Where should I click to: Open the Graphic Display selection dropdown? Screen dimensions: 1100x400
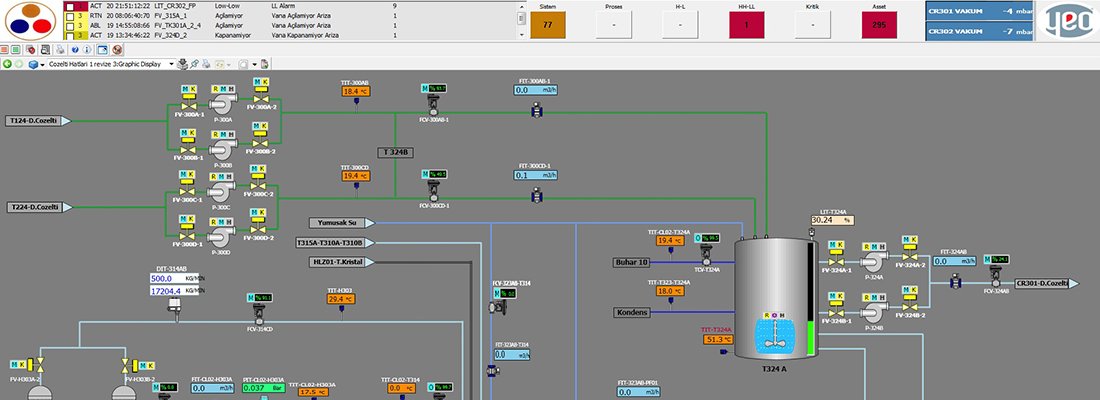click(x=171, y=64)
